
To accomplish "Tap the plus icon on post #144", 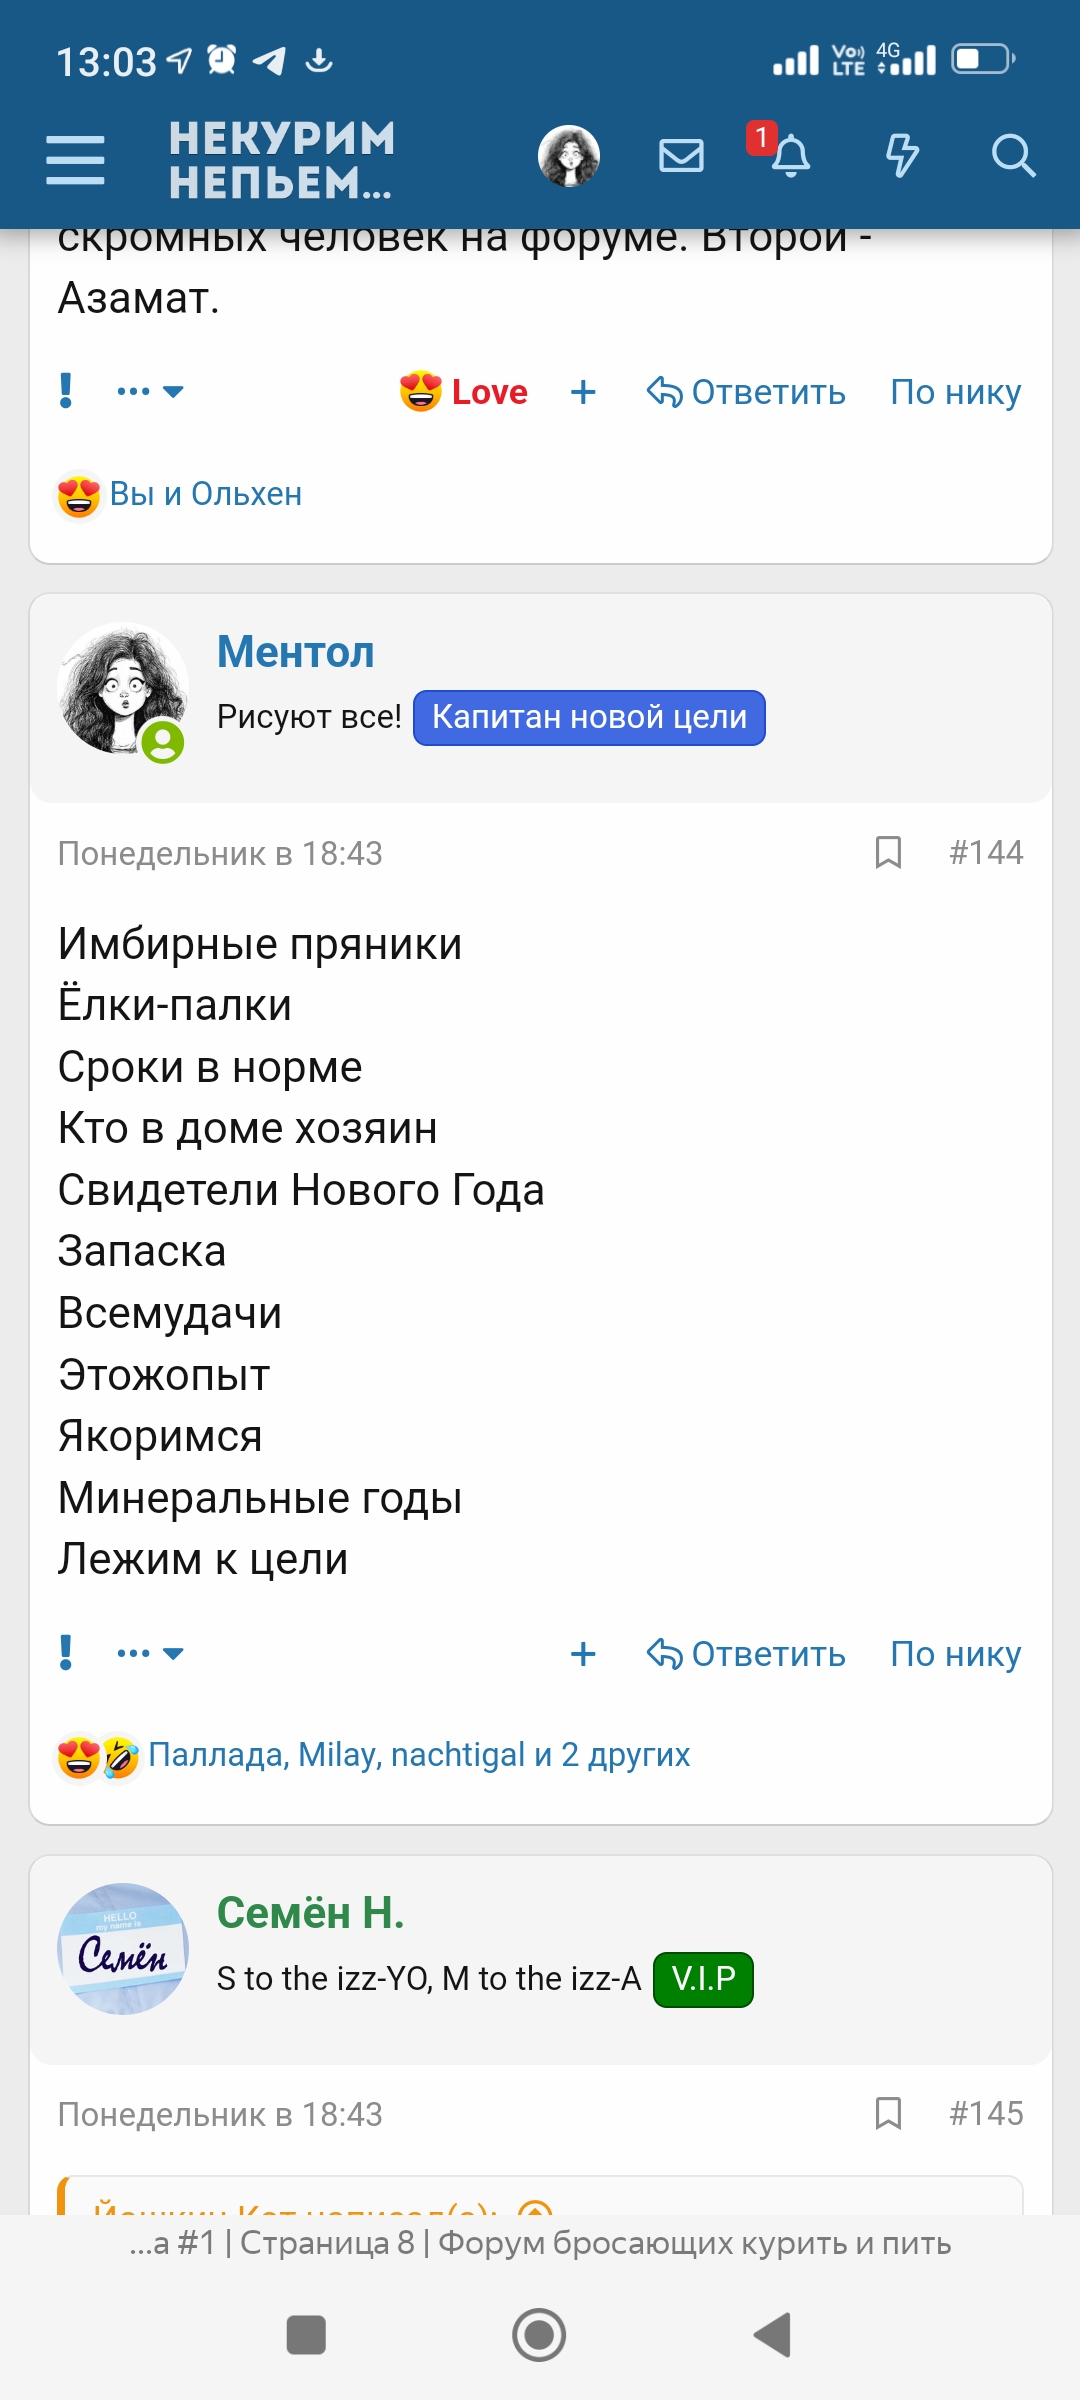I will tap(583, 1654).
